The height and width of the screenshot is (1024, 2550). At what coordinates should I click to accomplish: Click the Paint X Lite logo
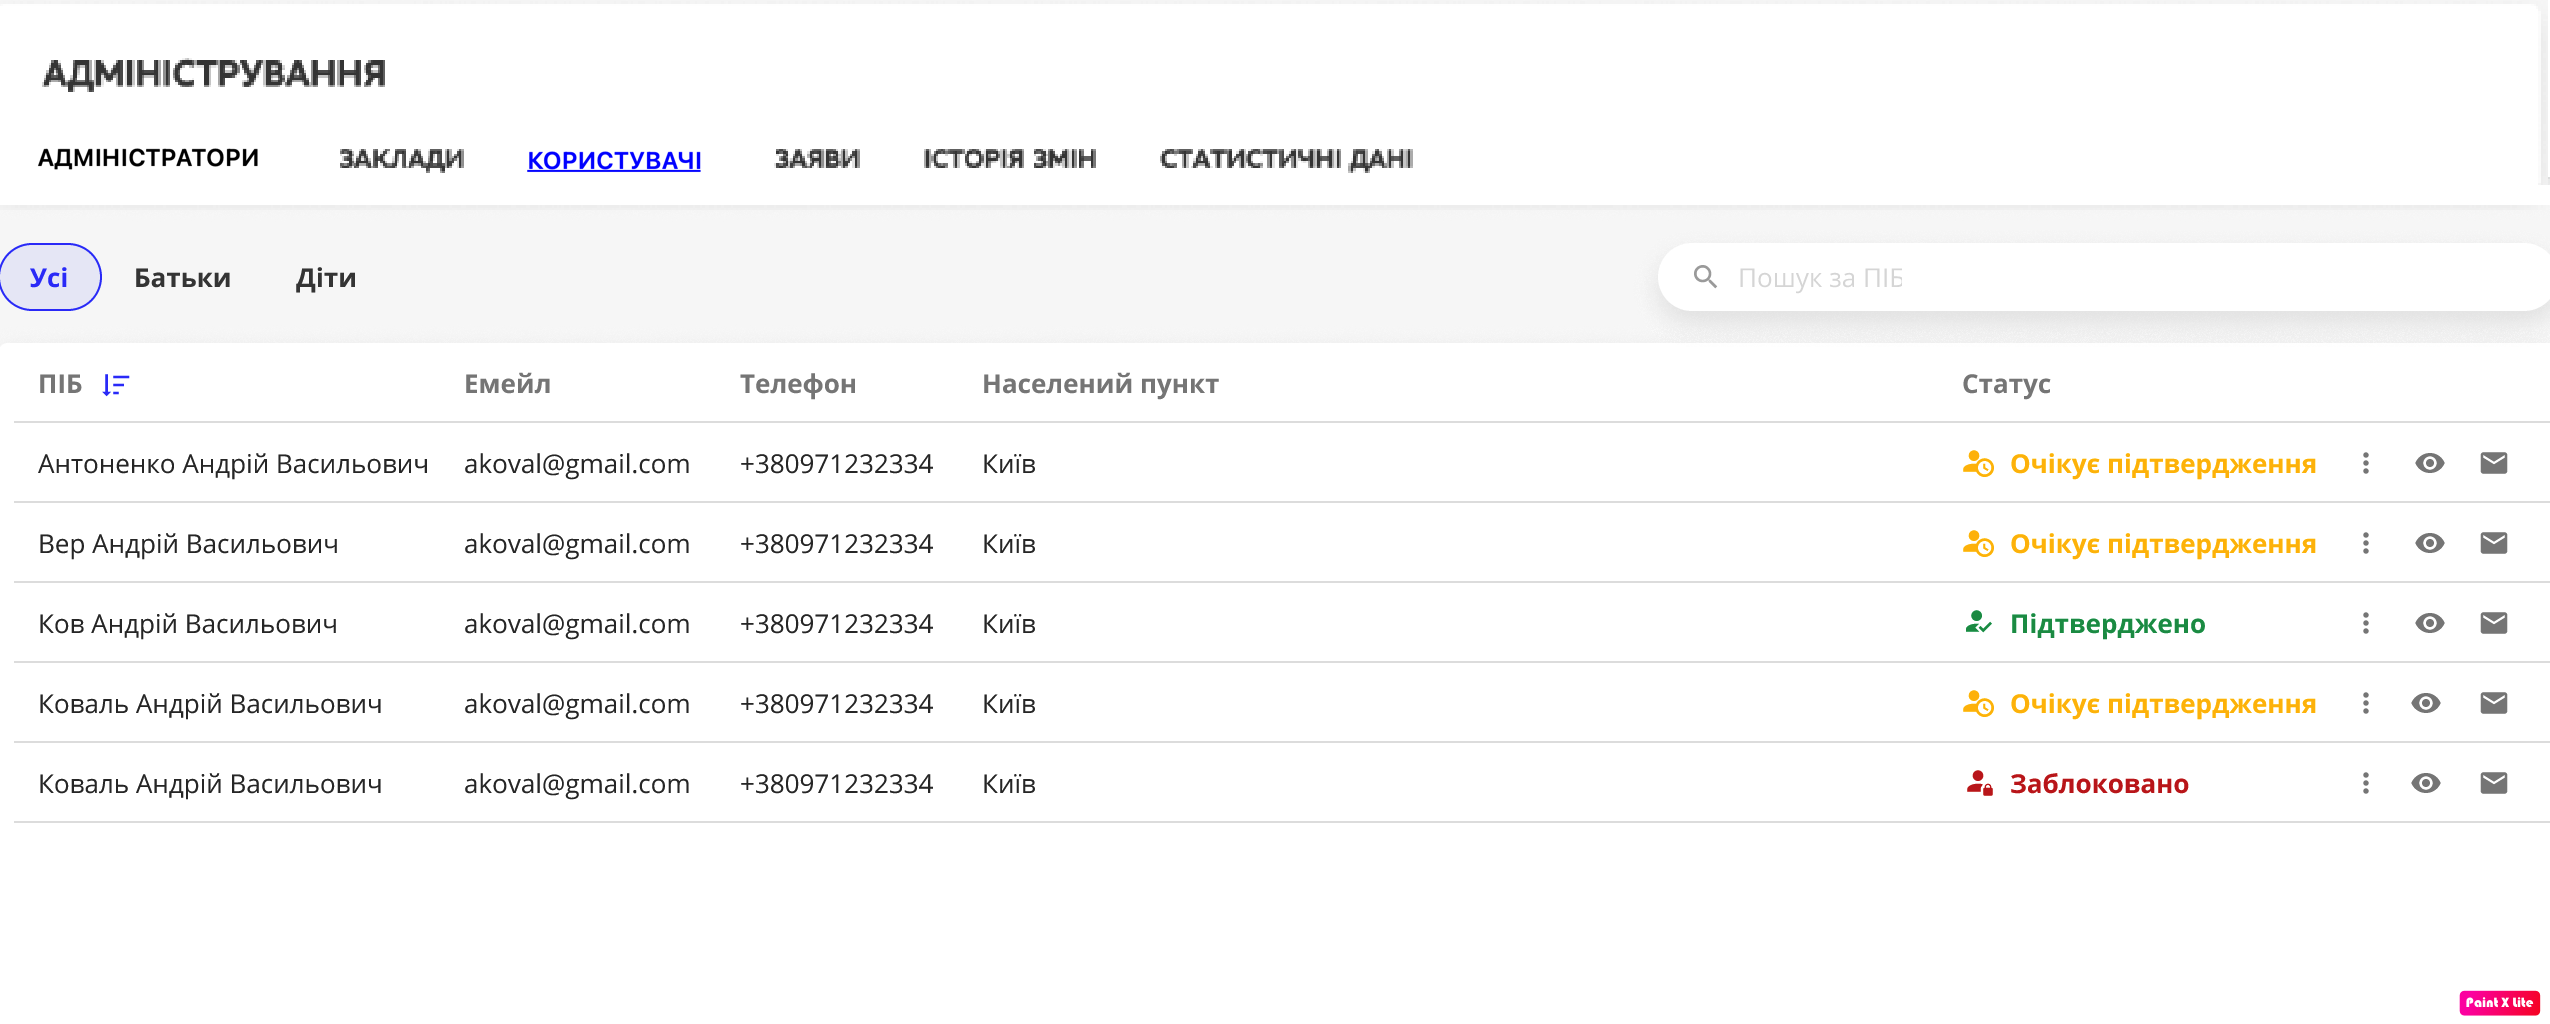pos(2498,1002)
